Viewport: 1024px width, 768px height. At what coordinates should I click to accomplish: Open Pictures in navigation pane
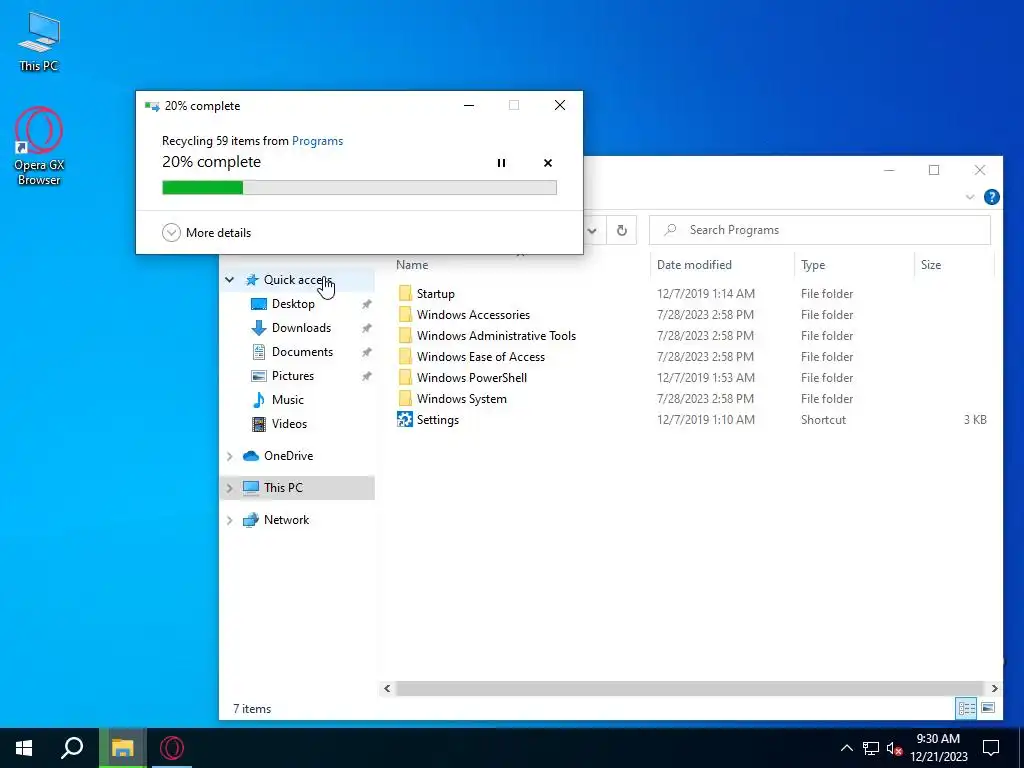click(x=293, y=376)
